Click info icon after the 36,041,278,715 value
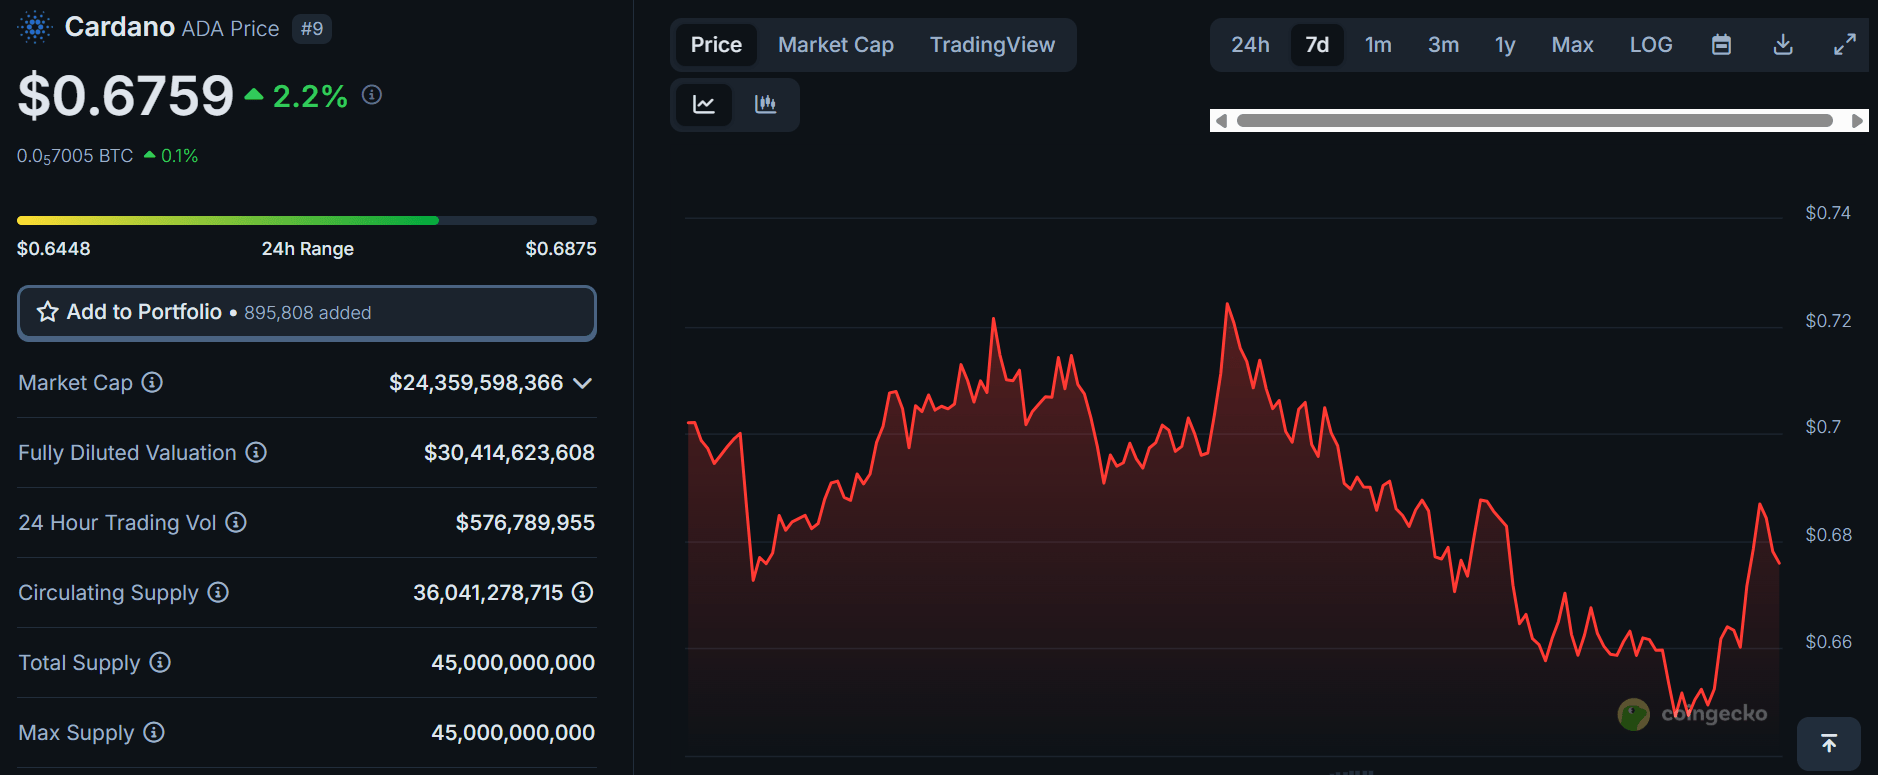 [x=582, y=592]
